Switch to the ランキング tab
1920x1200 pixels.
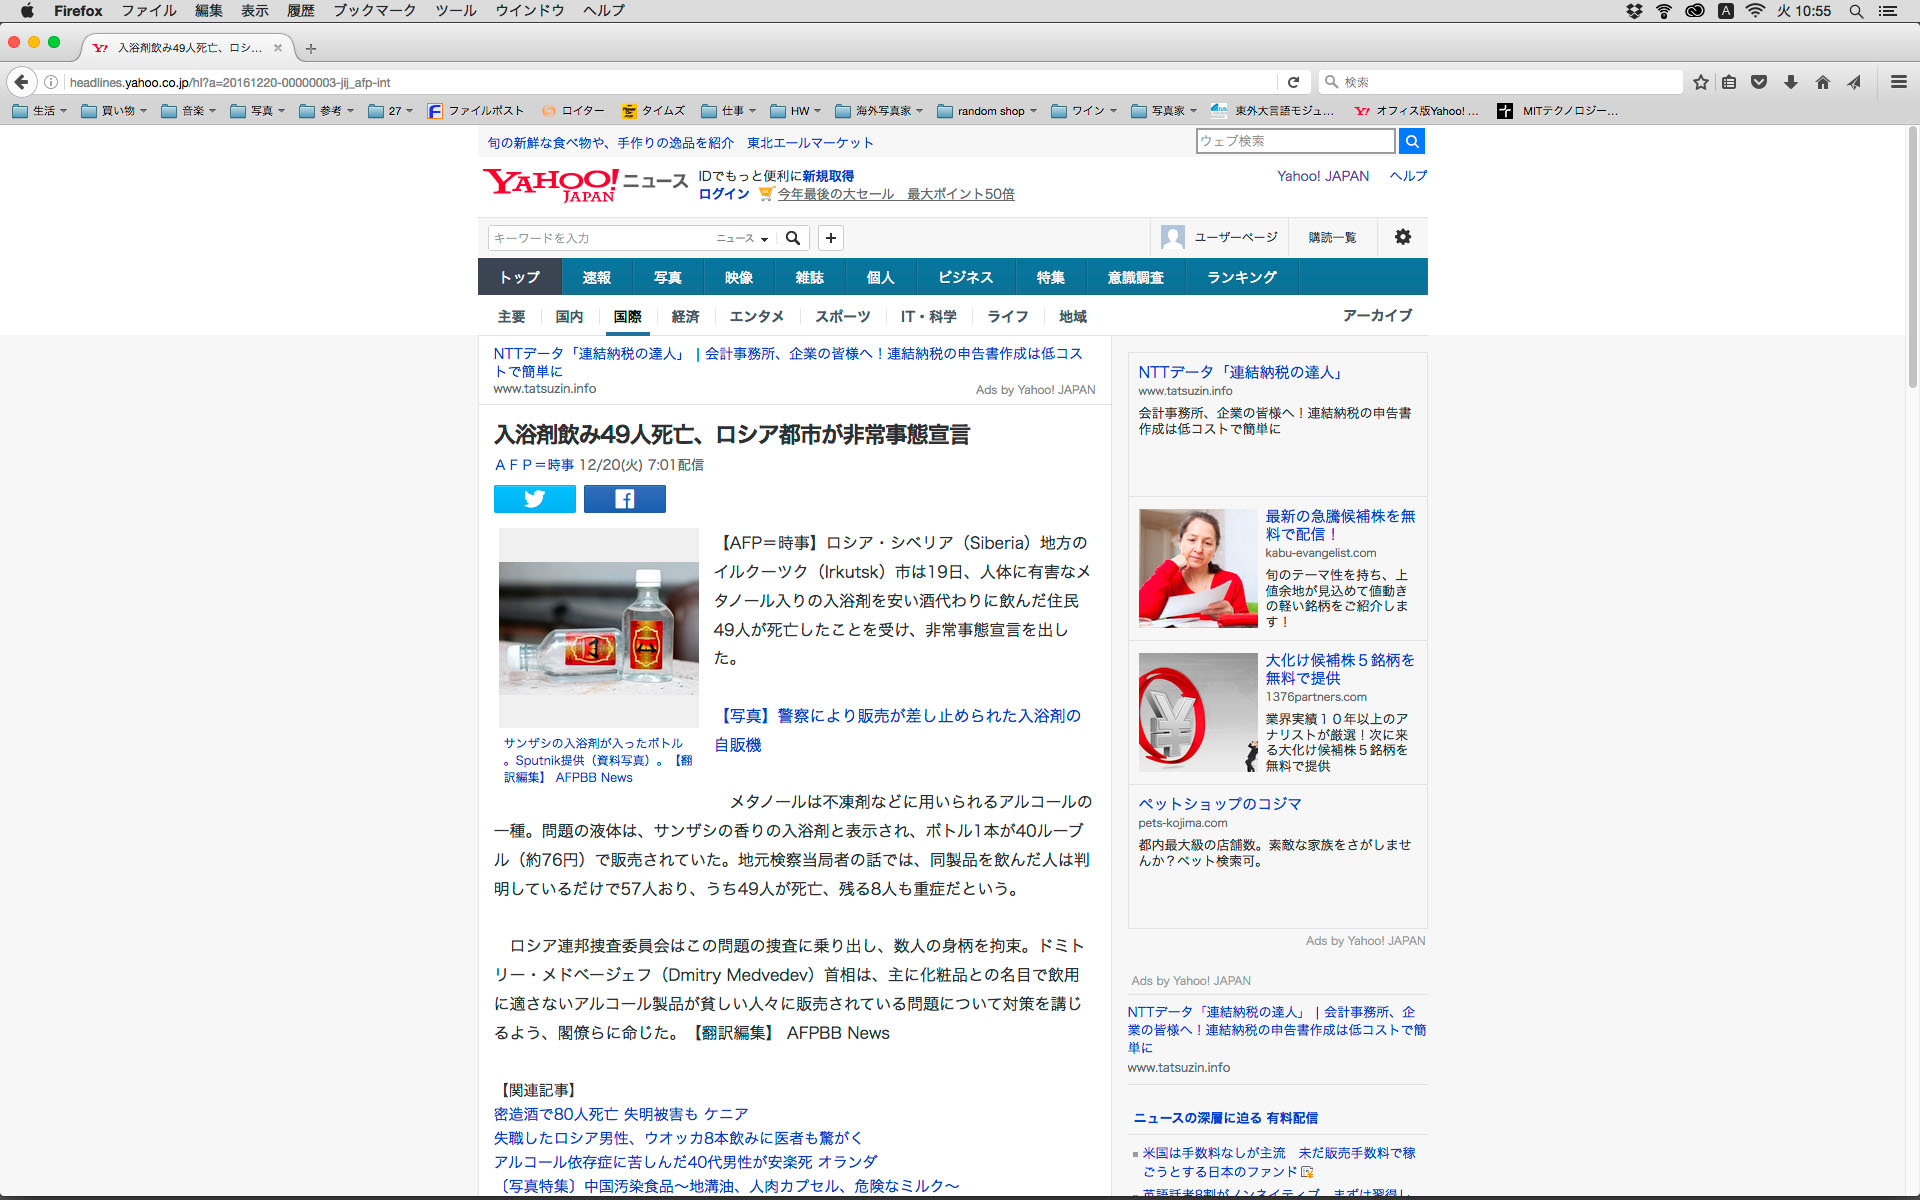pos(1241,277)
